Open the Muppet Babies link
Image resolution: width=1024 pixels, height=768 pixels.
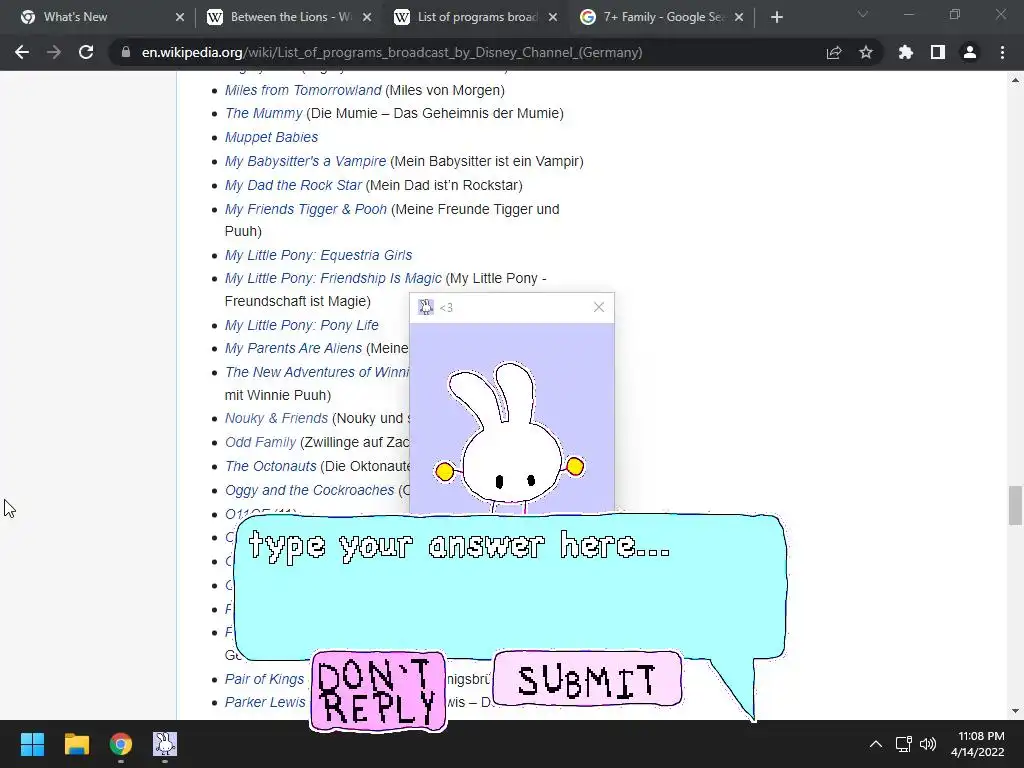coord(271,137)
